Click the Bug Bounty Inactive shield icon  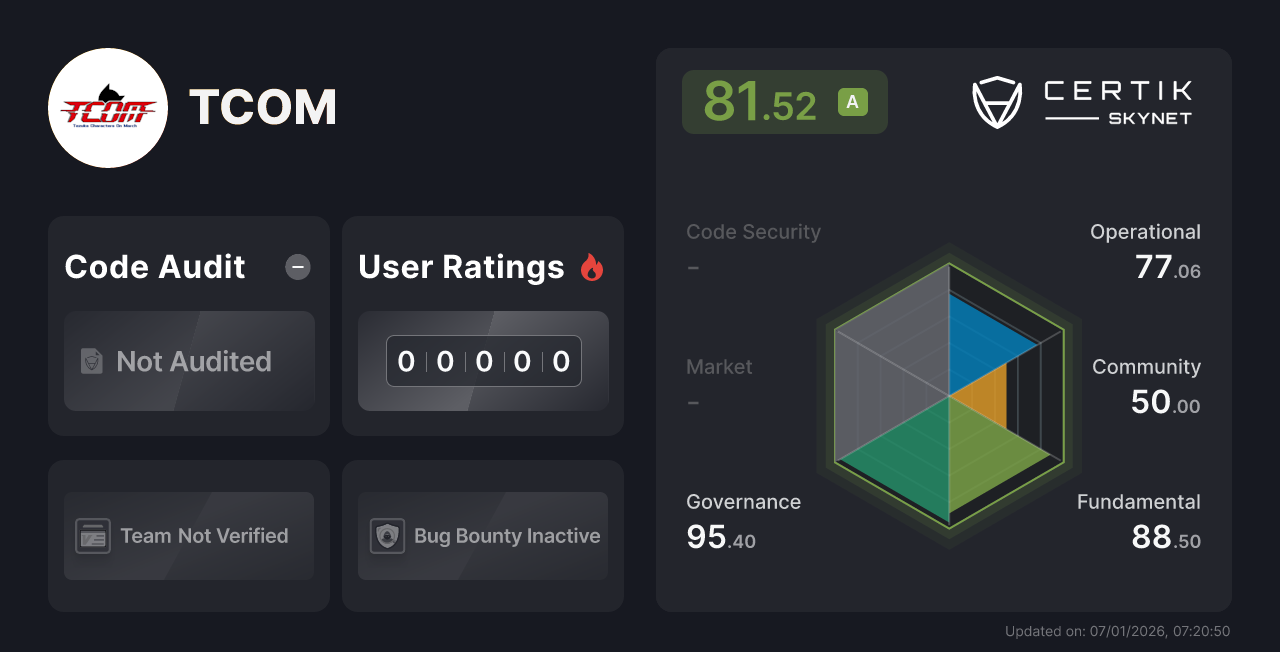coord(386,536)
